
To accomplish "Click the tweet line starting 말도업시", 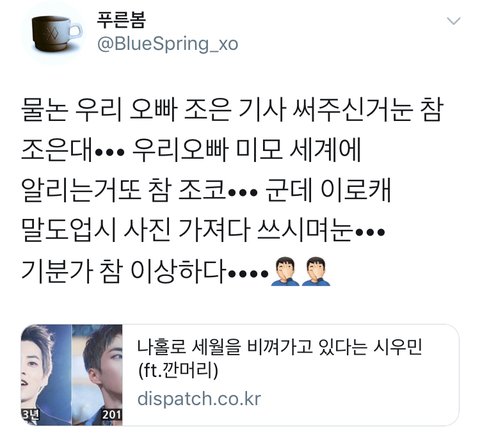I will point(203,231).
